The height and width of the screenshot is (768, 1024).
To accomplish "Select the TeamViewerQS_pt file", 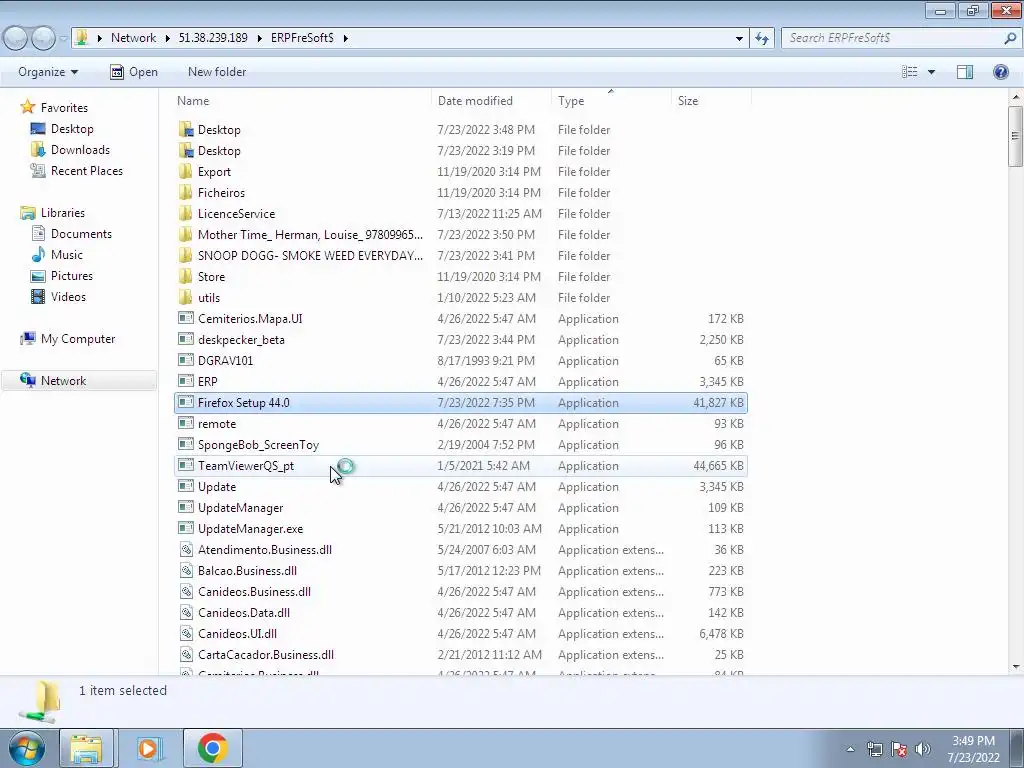I will click(x=461, y=466).
